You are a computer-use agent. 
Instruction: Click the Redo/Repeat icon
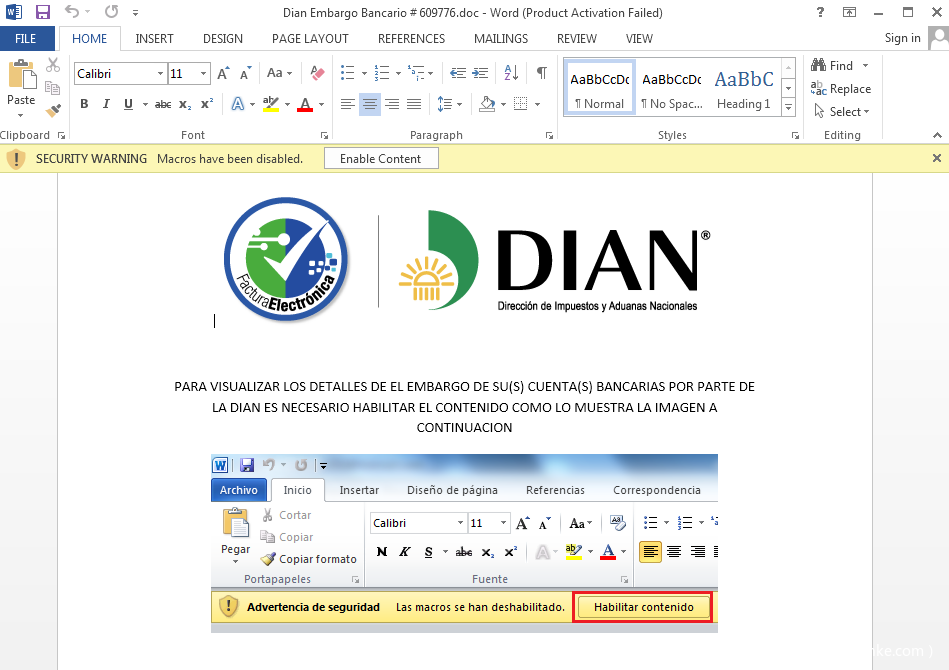[x=111, y=12]
